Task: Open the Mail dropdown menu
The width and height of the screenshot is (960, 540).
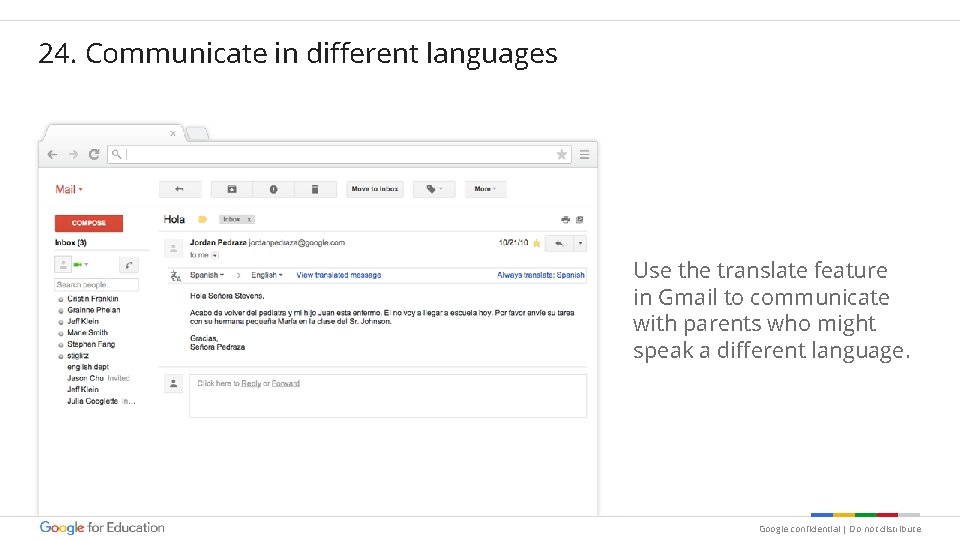Action: 69,189
